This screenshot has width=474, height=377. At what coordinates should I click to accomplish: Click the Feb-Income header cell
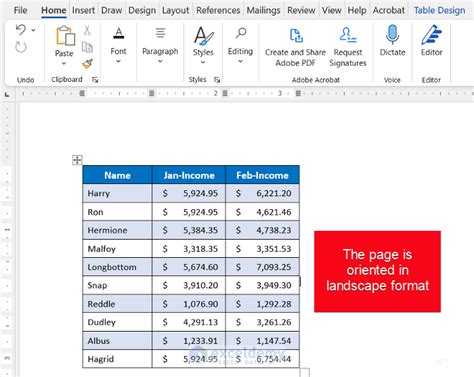pyautogui.click(x=262, y=175)
